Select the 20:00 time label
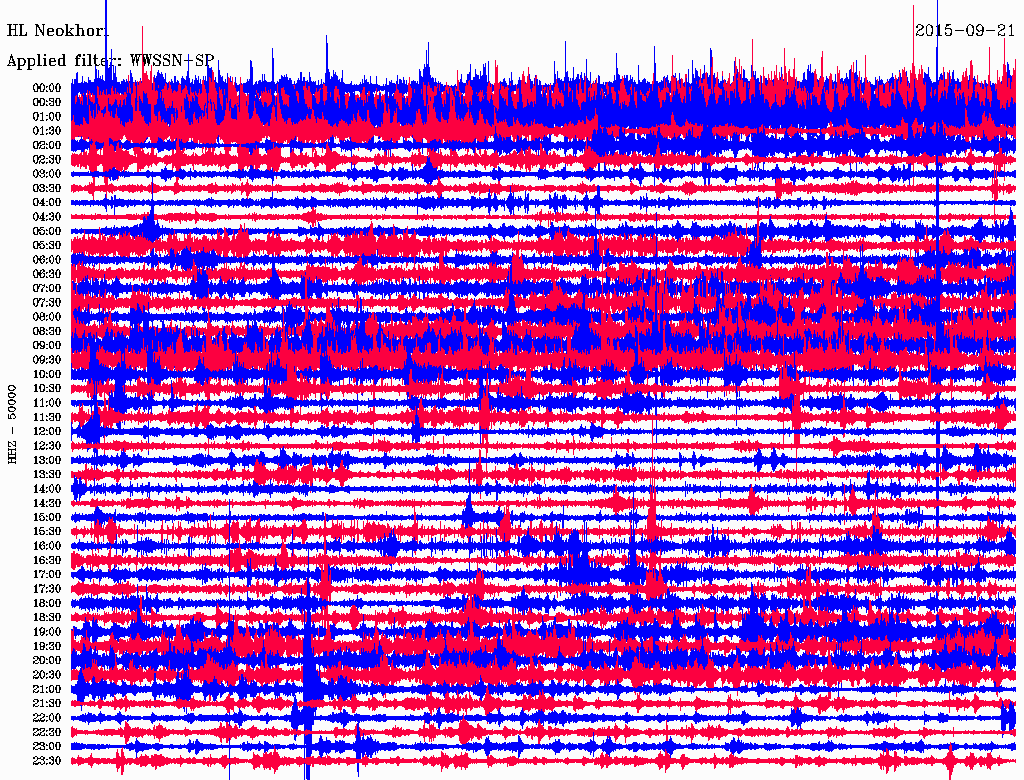Screen dimensions: 1024x780 pyautogui.click(x=47, y=660)
